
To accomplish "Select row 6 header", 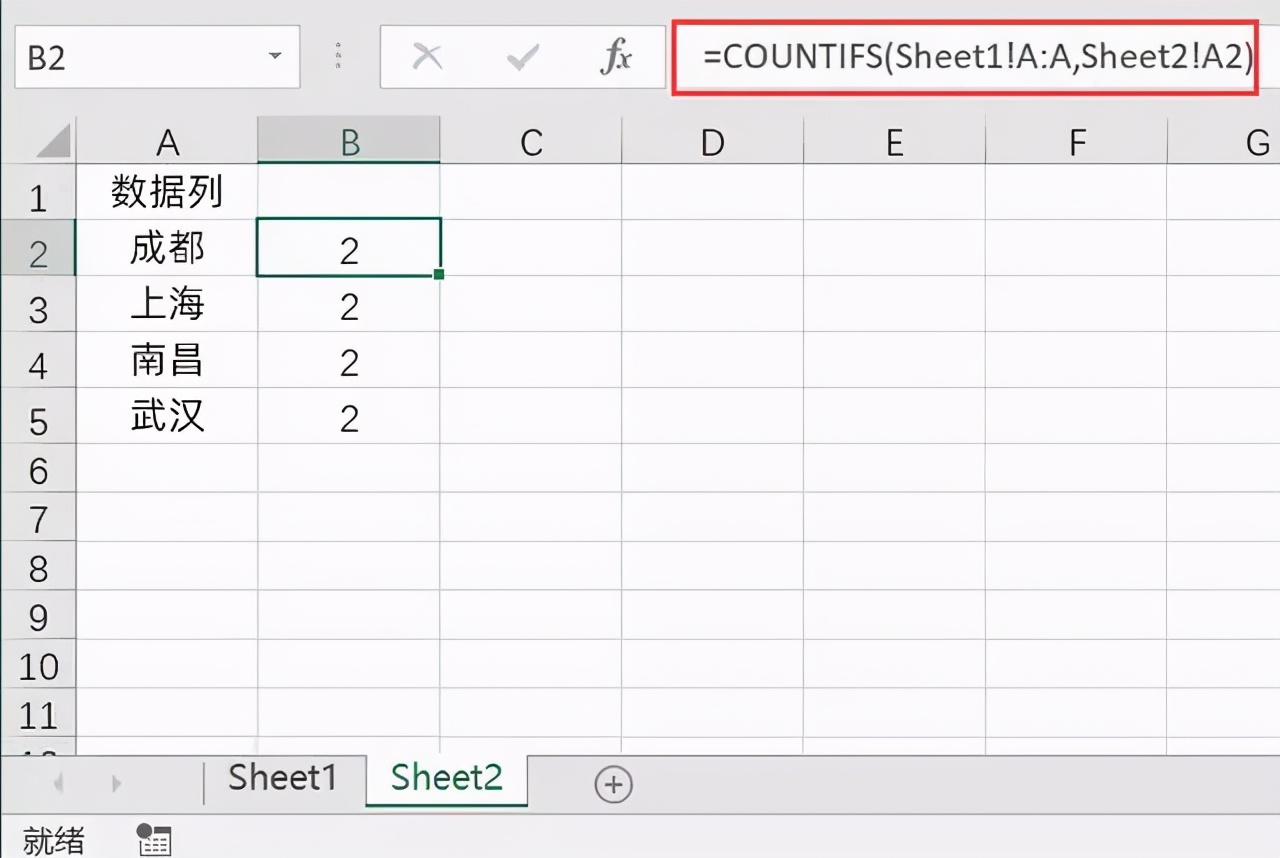I will 38,469.
